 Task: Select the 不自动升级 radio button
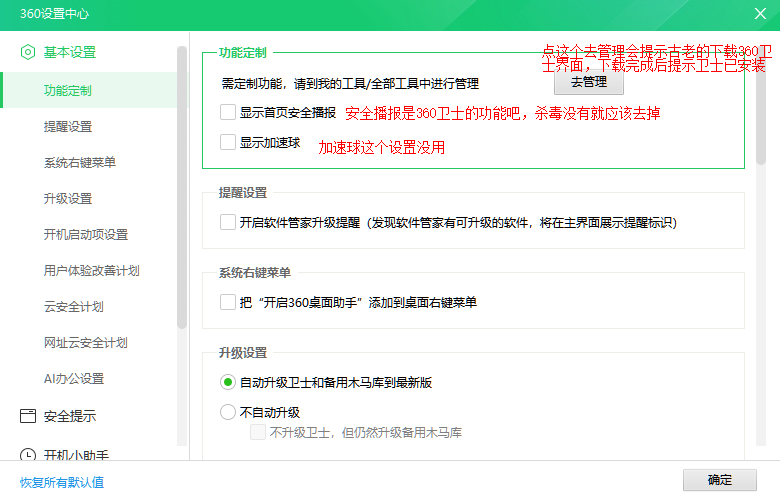click(228, 412)
